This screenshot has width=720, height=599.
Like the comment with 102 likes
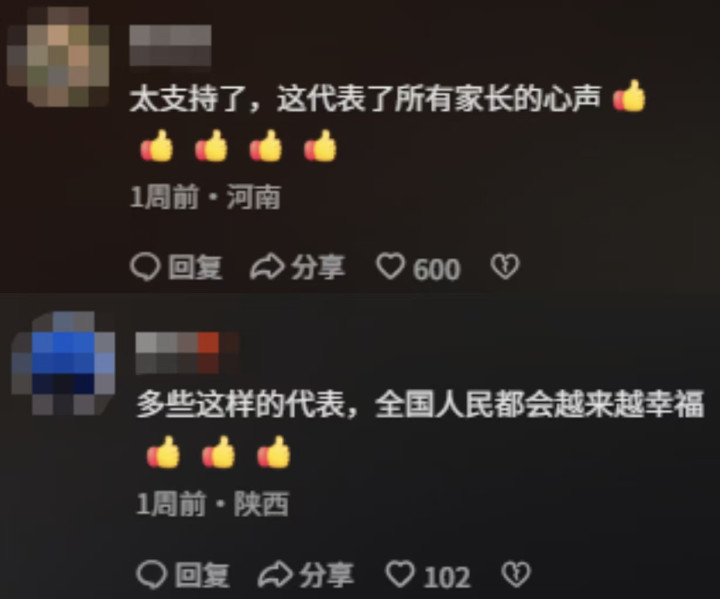400,574
